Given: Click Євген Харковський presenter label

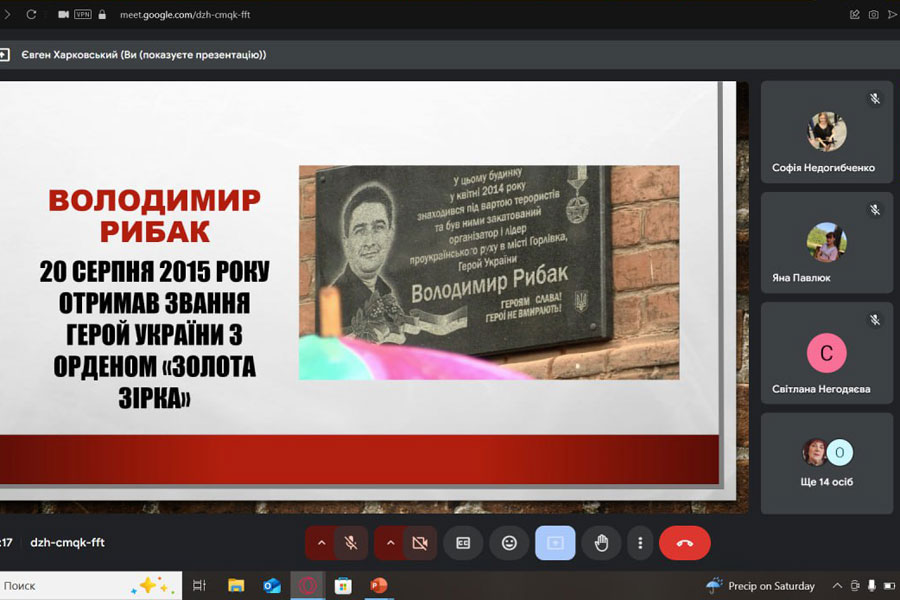Looking at the screenshot, I should [x=143, y=55].
